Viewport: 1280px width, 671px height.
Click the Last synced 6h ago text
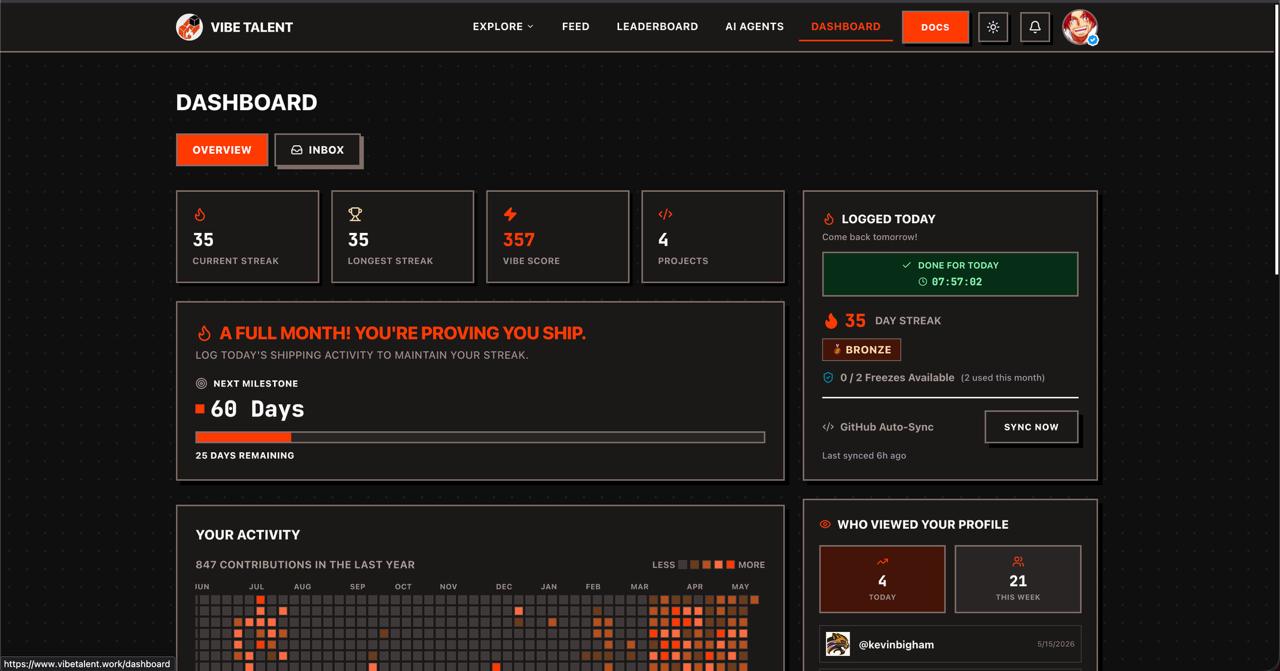point(864,455)
